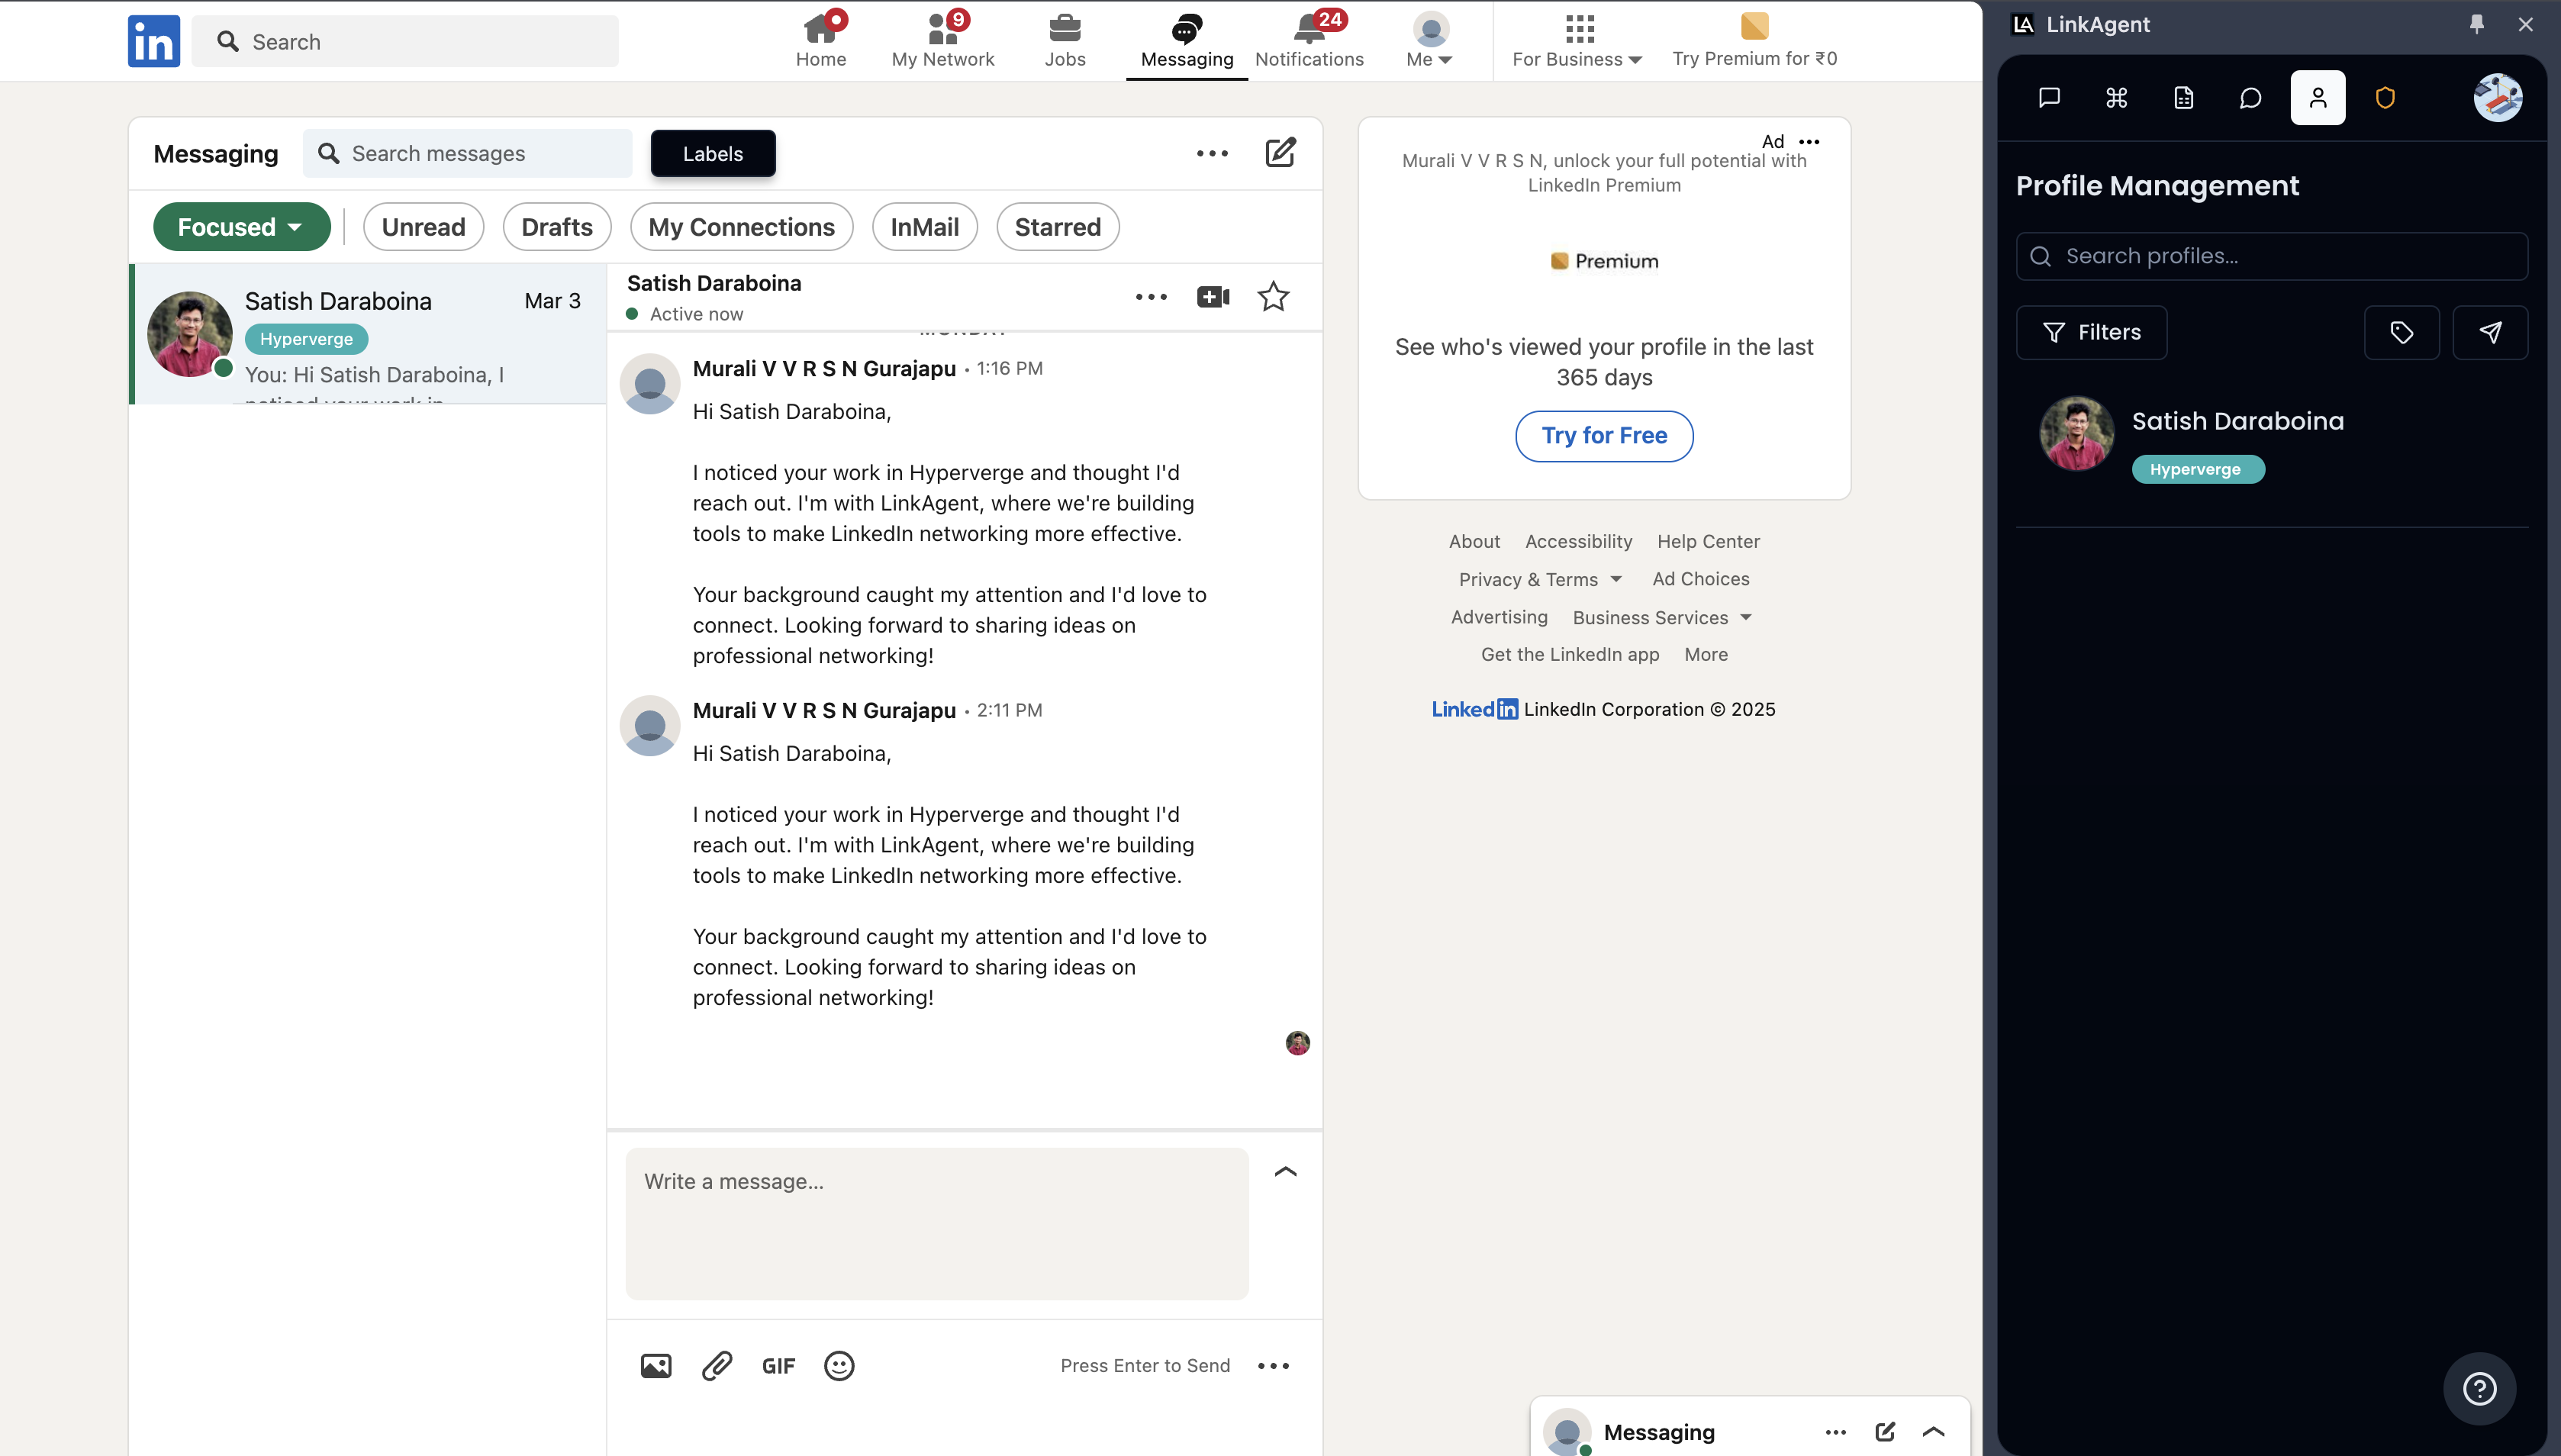The width and height of the screenshot is (2561, 1456).
Task: Expand Privacy & Terms footer menu
Action: click(1540, 579)
